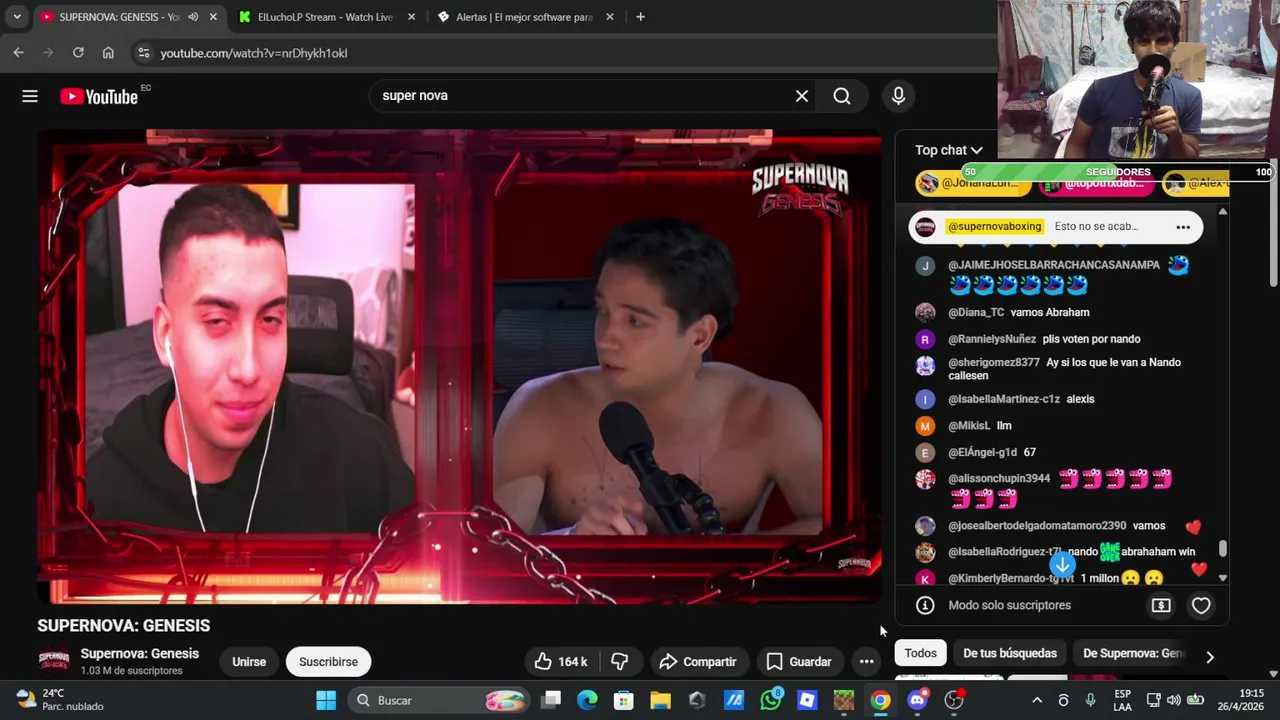Viewport: 1280px width, 720px height.
Task: Open the Supernova: Genesis channel name link
Action: point(140,654)
